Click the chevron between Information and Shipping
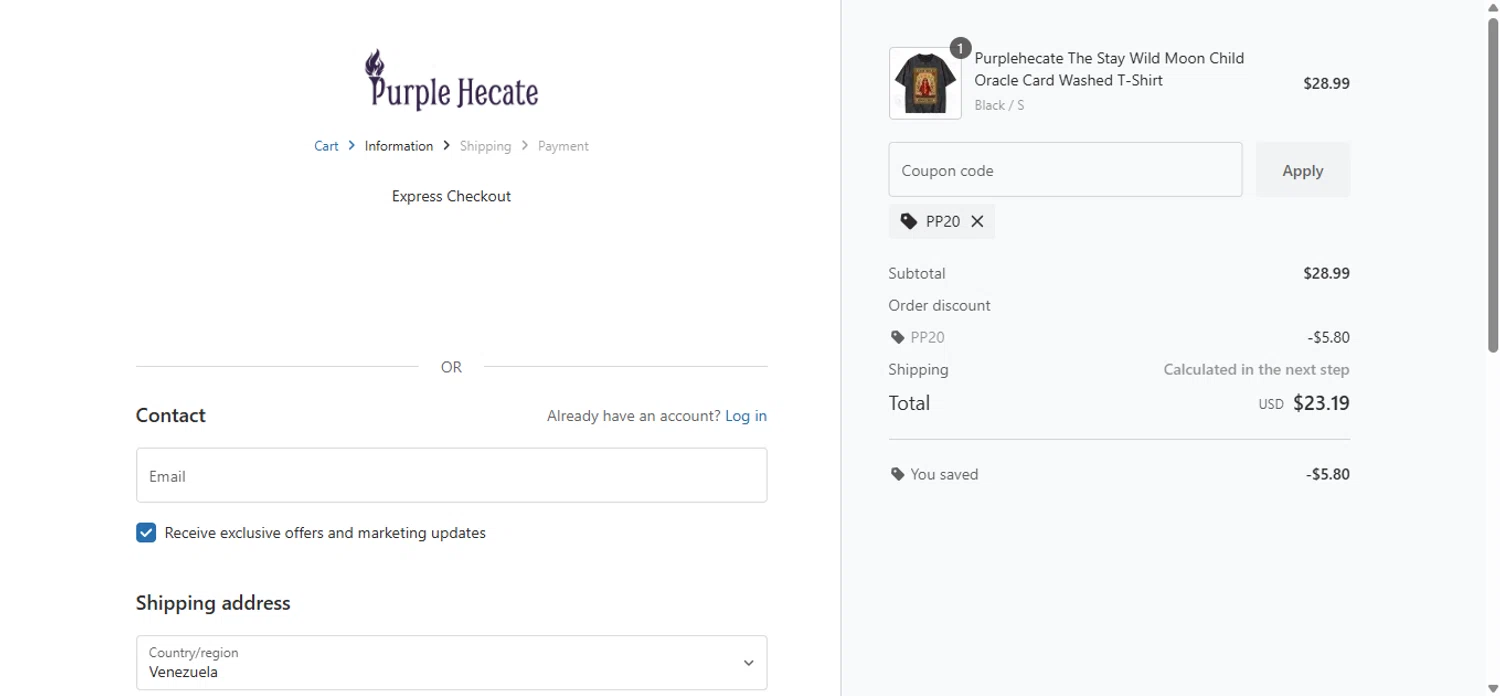This screenshot has width=1500, height=696. pos(446,146)
